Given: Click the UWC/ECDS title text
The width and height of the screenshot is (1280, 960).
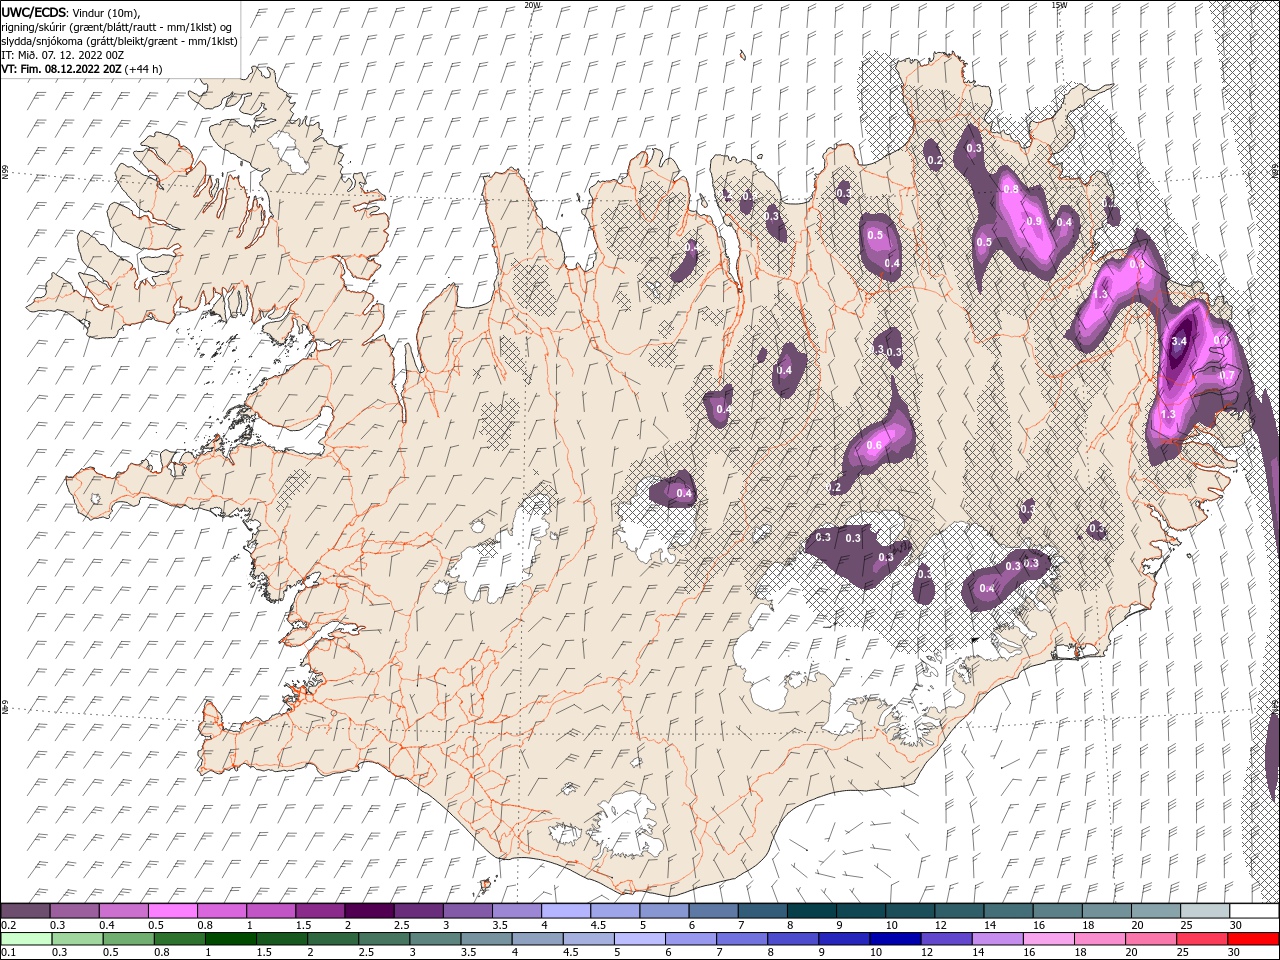Looking at the screenshot, I should point(35,12).
